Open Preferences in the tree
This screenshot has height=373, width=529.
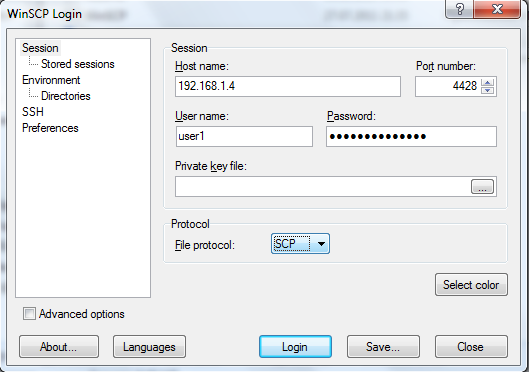[50, 128]
